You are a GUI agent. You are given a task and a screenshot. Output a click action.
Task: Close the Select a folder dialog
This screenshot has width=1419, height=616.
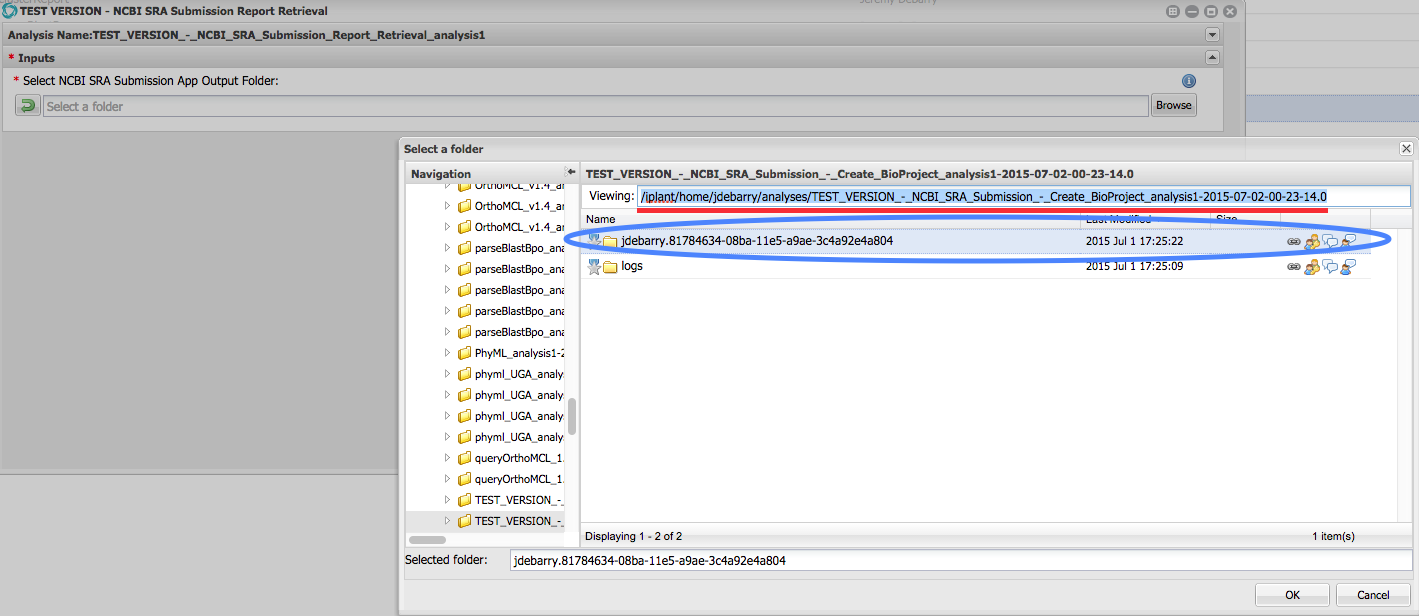click(1406, 149)
